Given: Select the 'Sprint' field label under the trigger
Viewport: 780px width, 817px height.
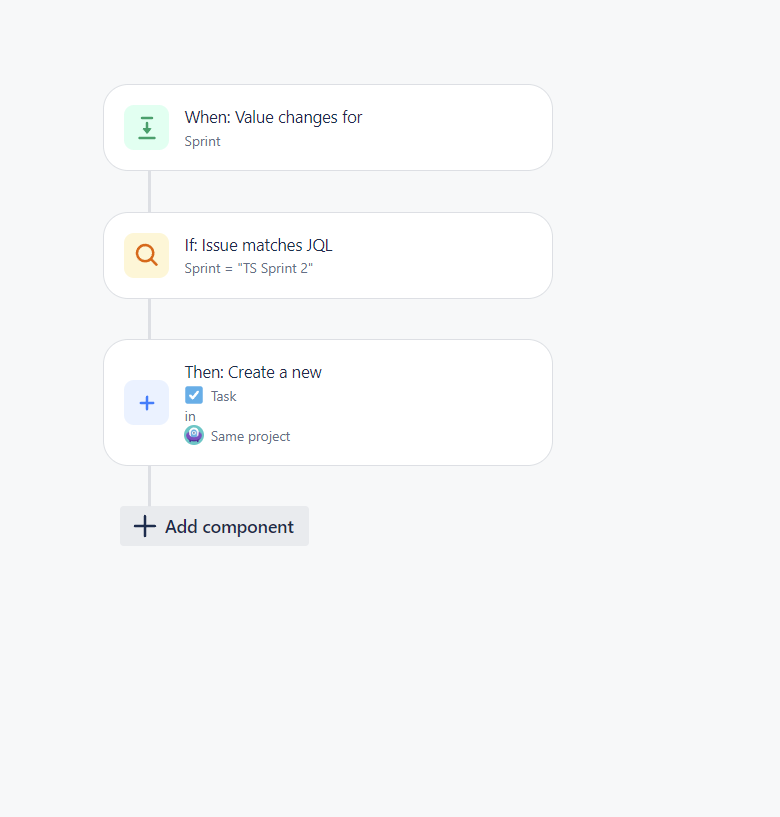Looking at the screenshot, I should click(x=203, y=142).
